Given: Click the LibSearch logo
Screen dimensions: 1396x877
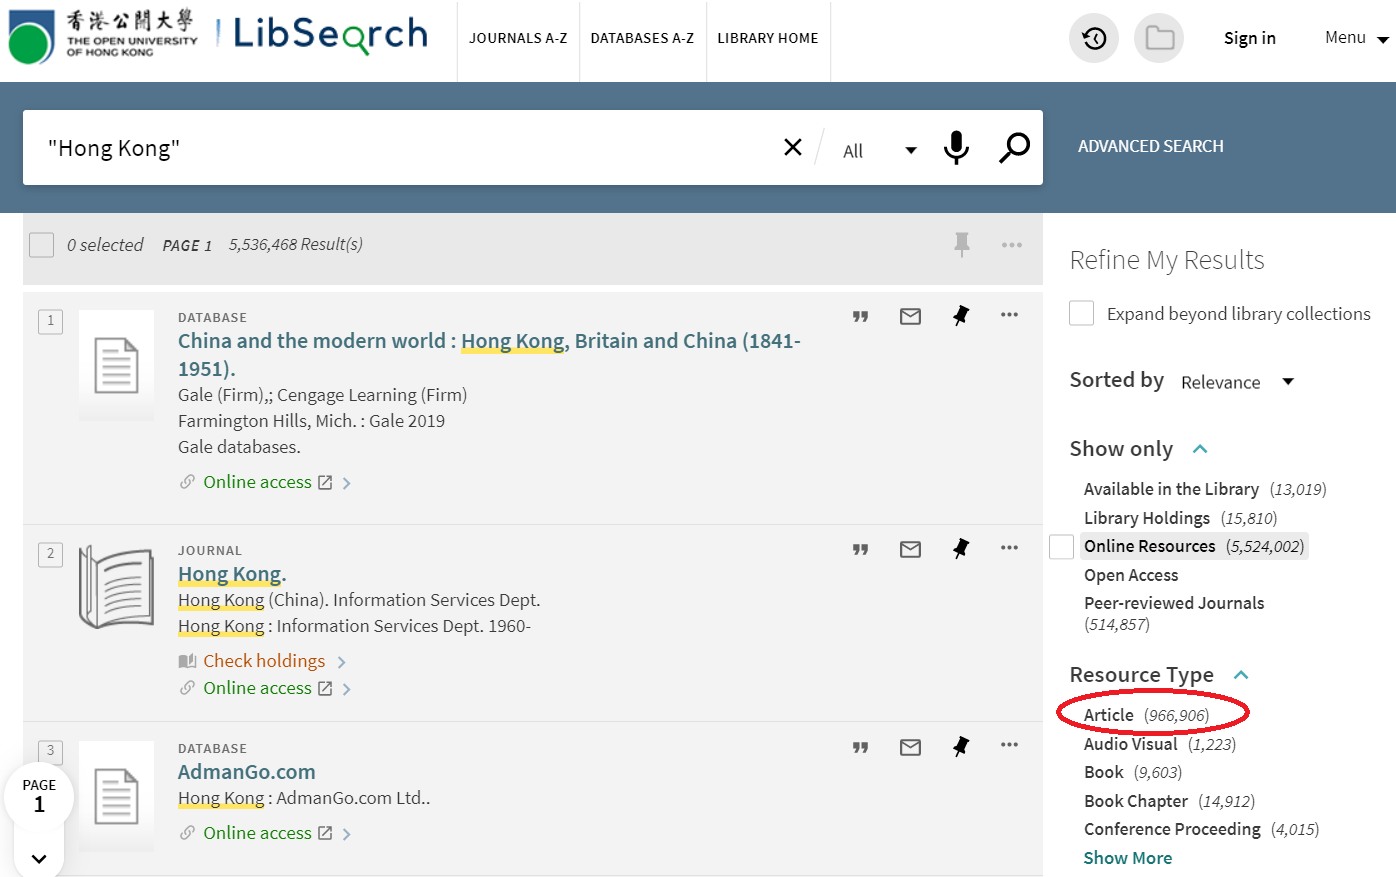Looking at the screenshot, I should point(330,34).
